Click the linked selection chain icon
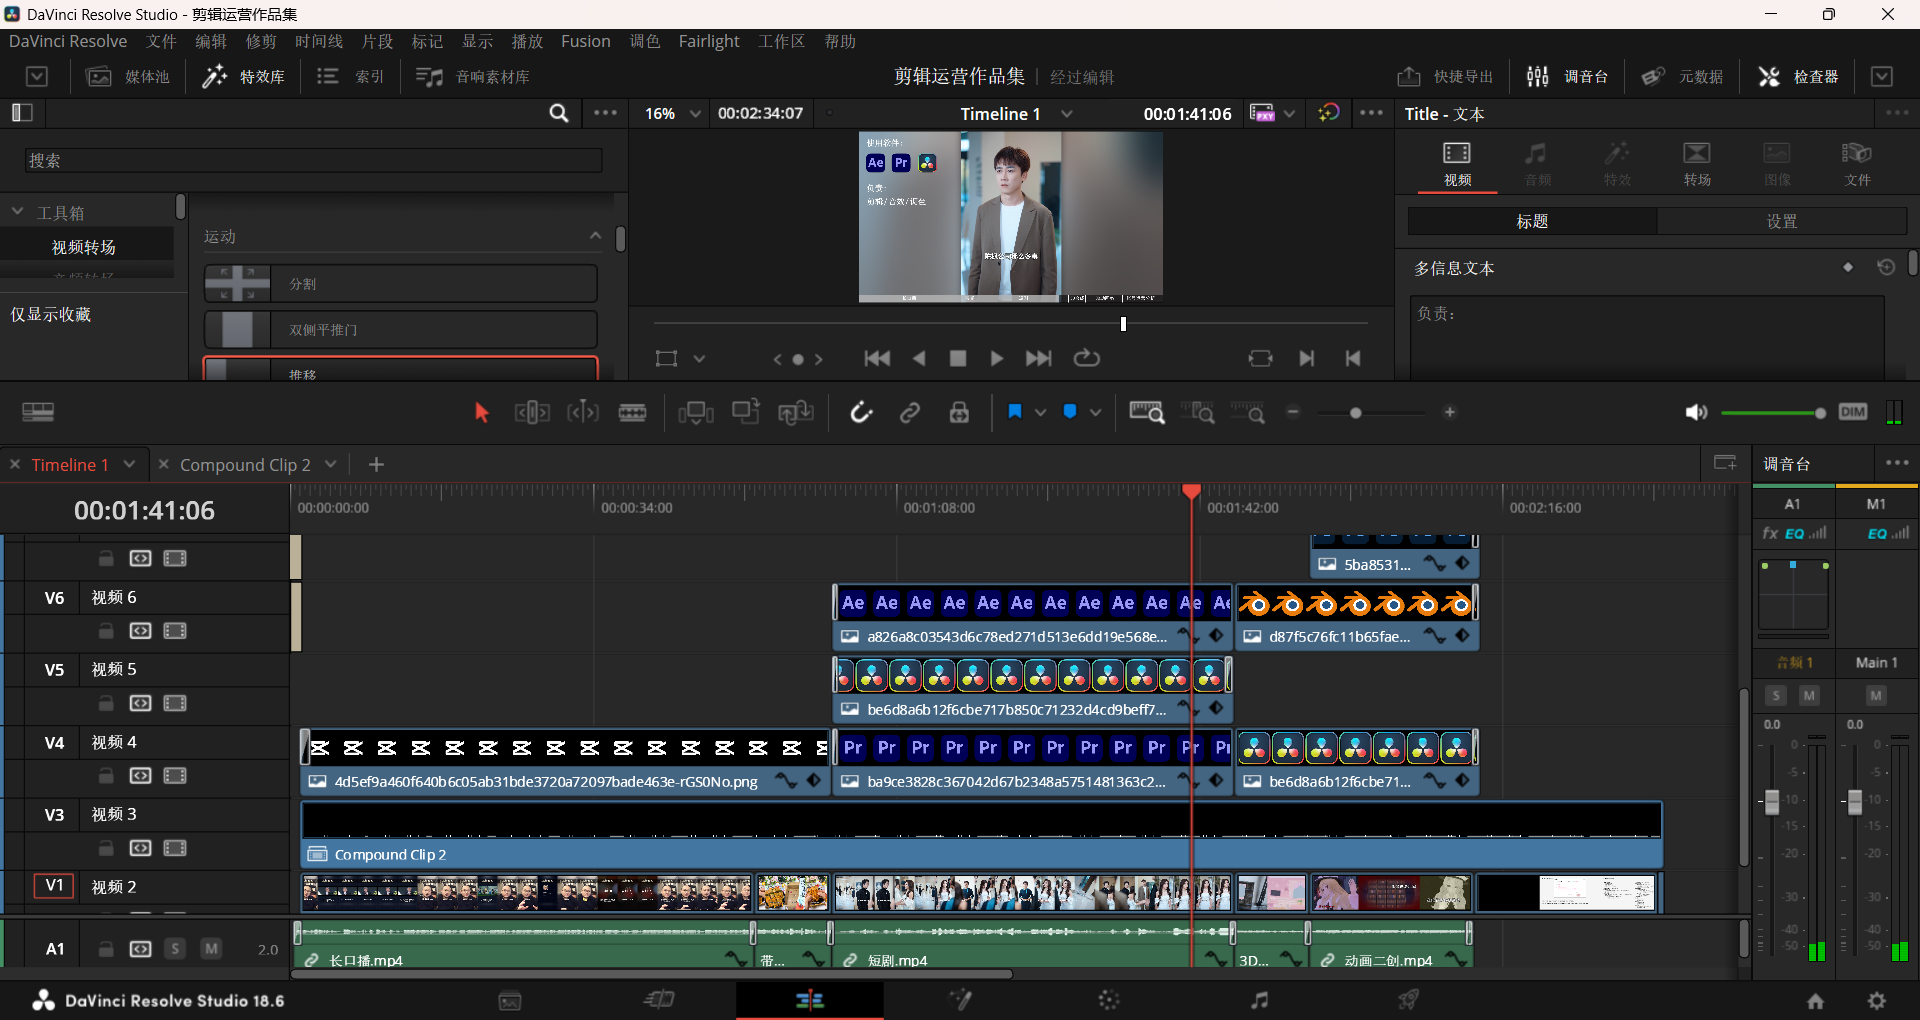The width and height of the screenshot is (1920, 1020). pyautogui.click(x=910, y=413)
